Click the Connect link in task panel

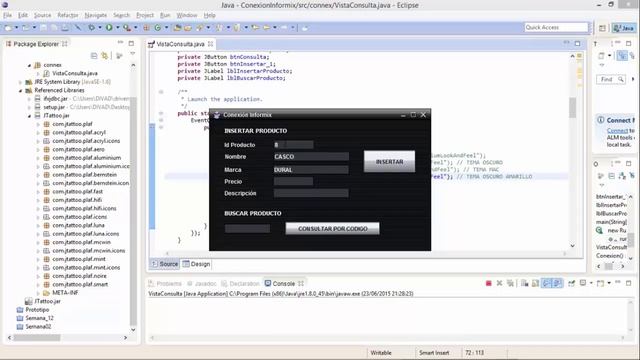617,131
